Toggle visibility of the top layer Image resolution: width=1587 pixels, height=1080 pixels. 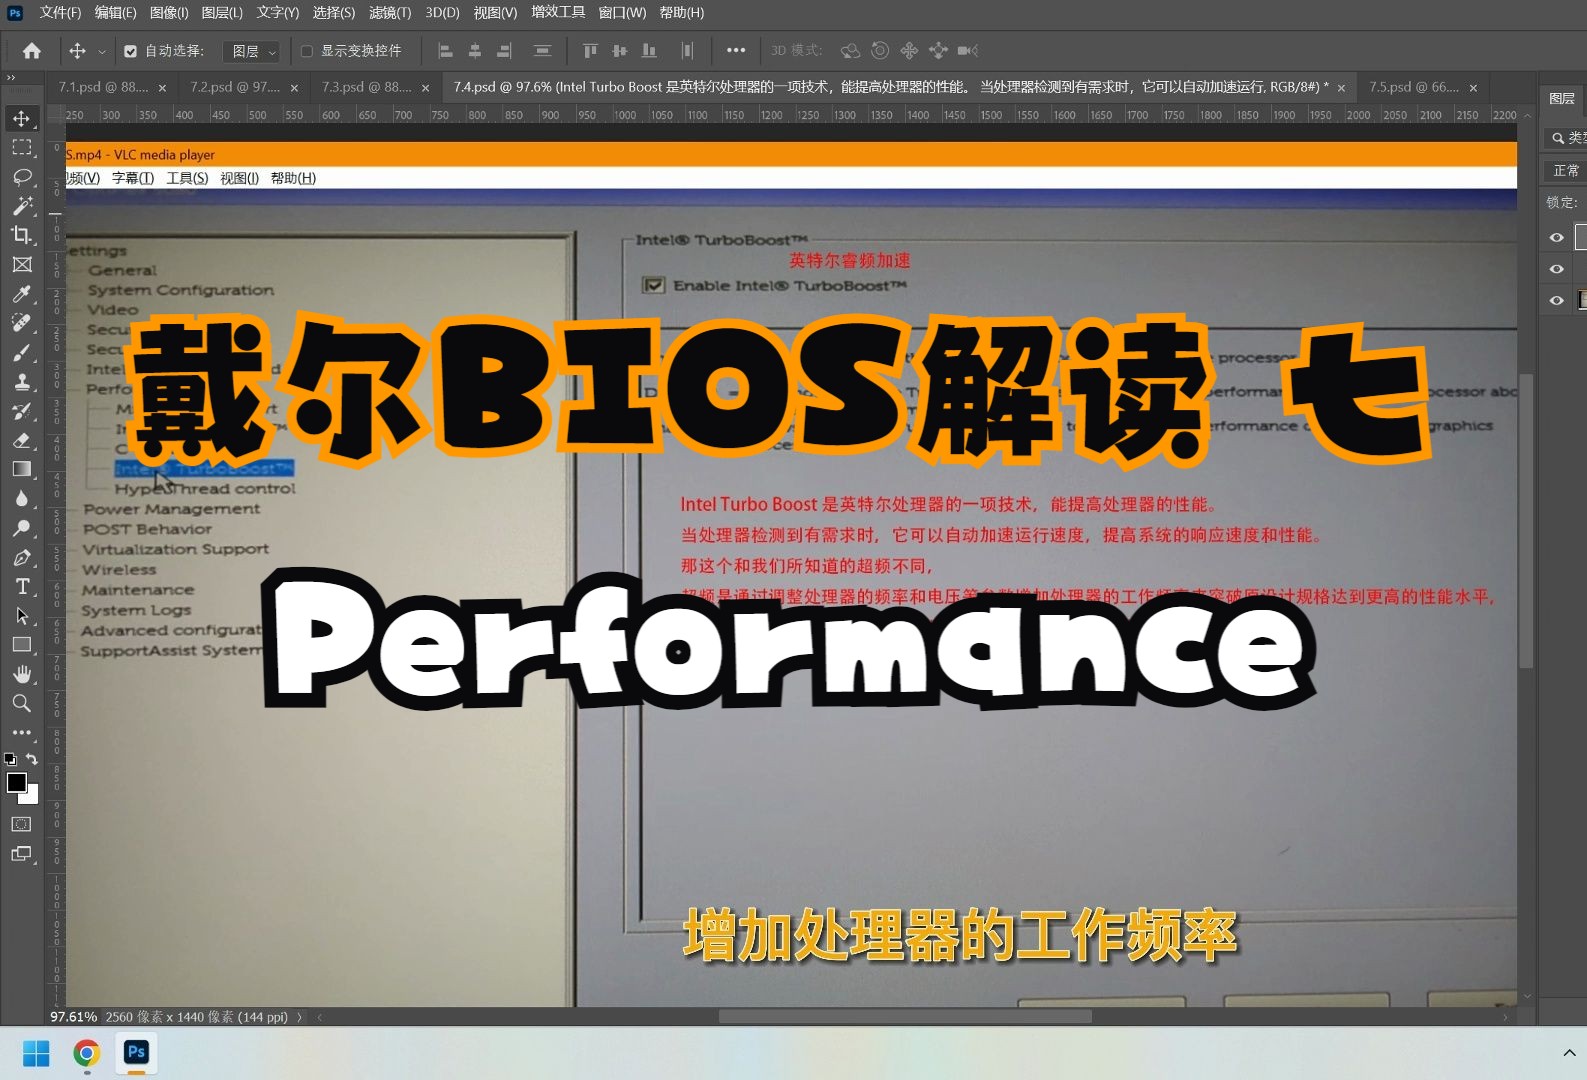coord(1556,237)
